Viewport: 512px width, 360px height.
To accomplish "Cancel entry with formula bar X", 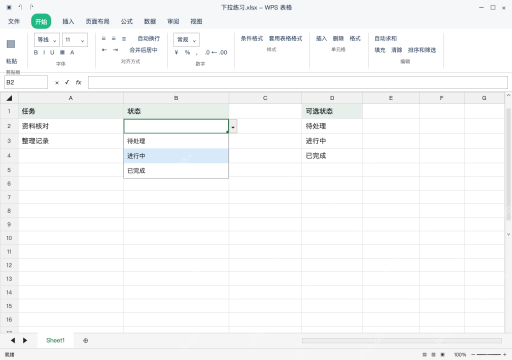I will tap(57, 83).
